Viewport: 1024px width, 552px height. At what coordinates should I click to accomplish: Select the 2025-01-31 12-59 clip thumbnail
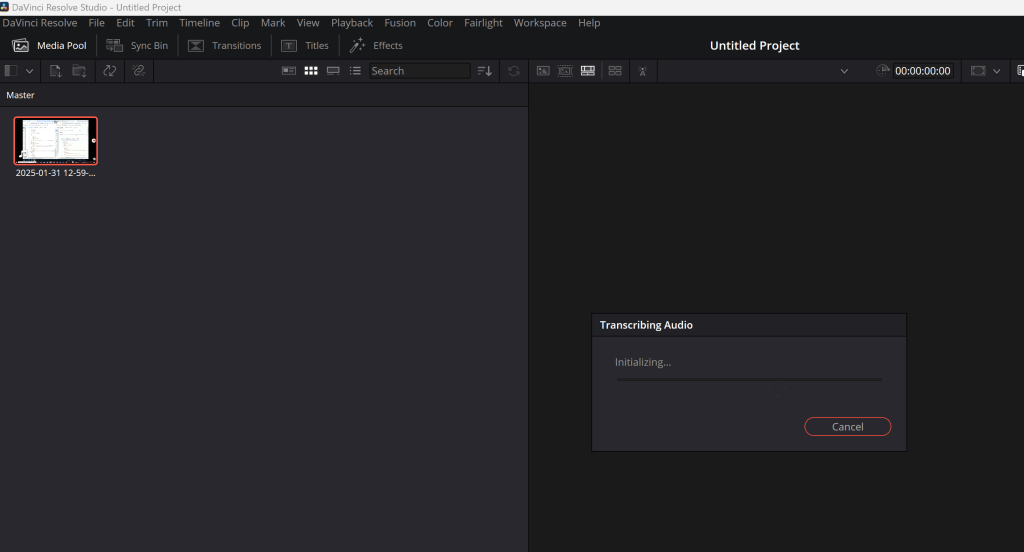pyautogui.click(x=56, y=141)
